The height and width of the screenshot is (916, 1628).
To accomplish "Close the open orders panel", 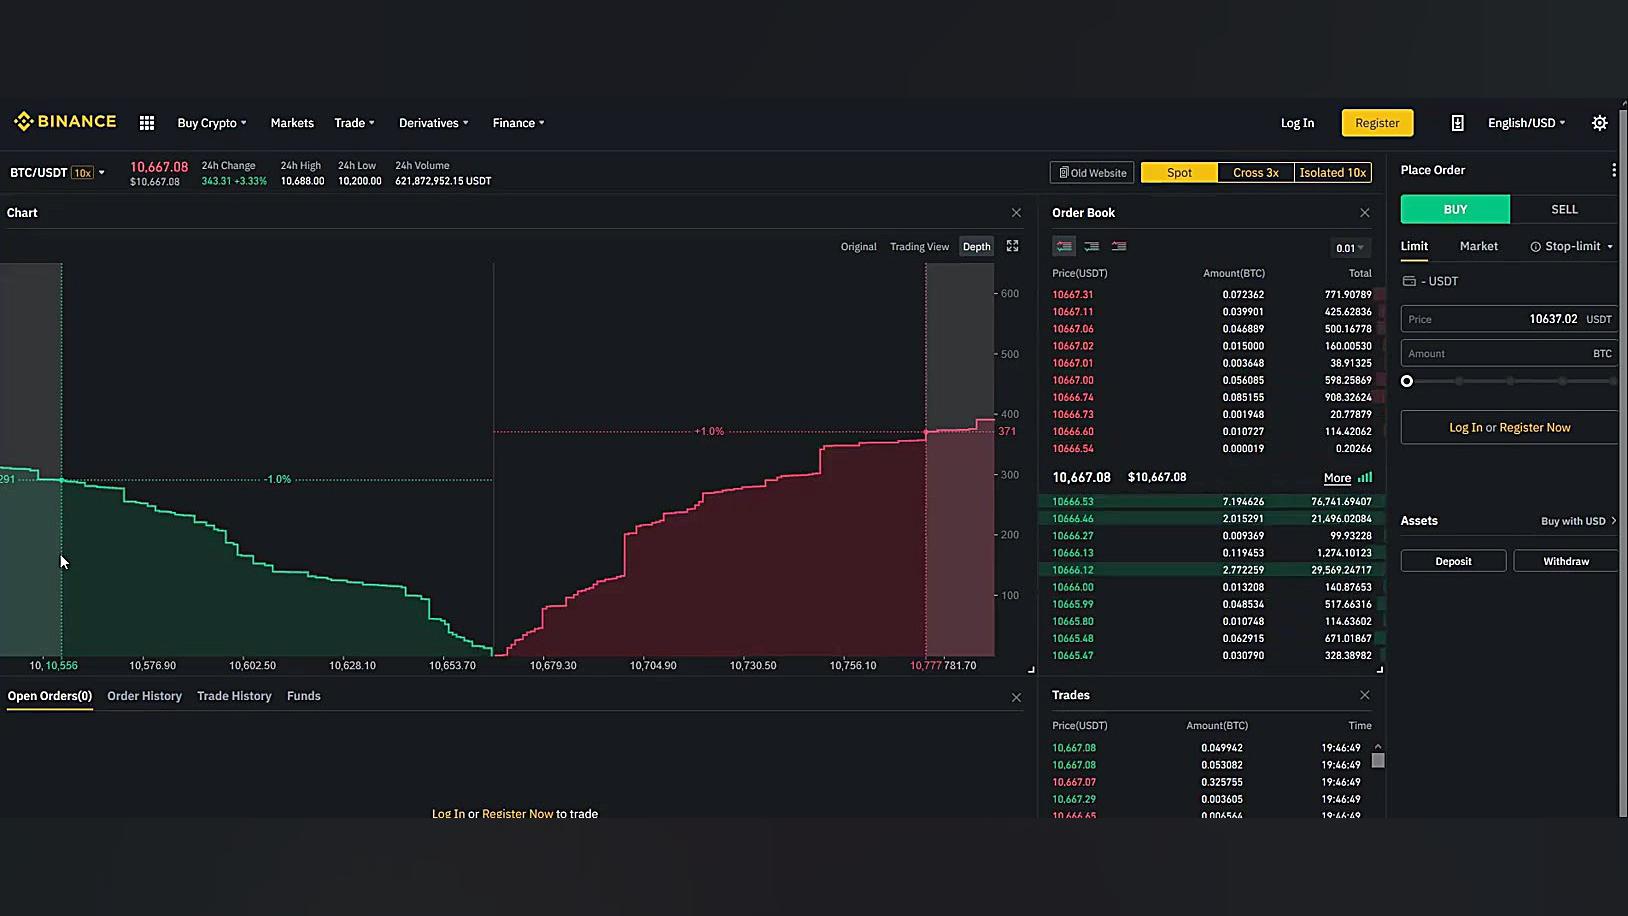I will tap(1016, 698).
